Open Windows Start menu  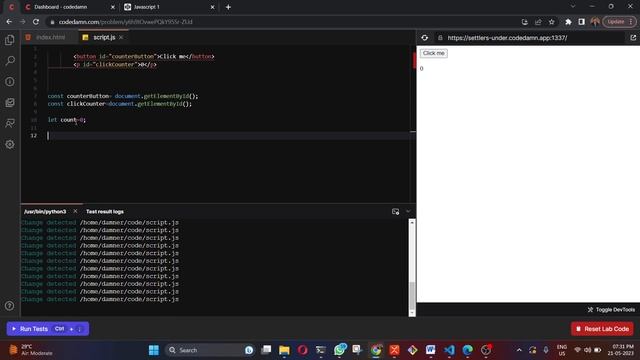coord(154,350)
